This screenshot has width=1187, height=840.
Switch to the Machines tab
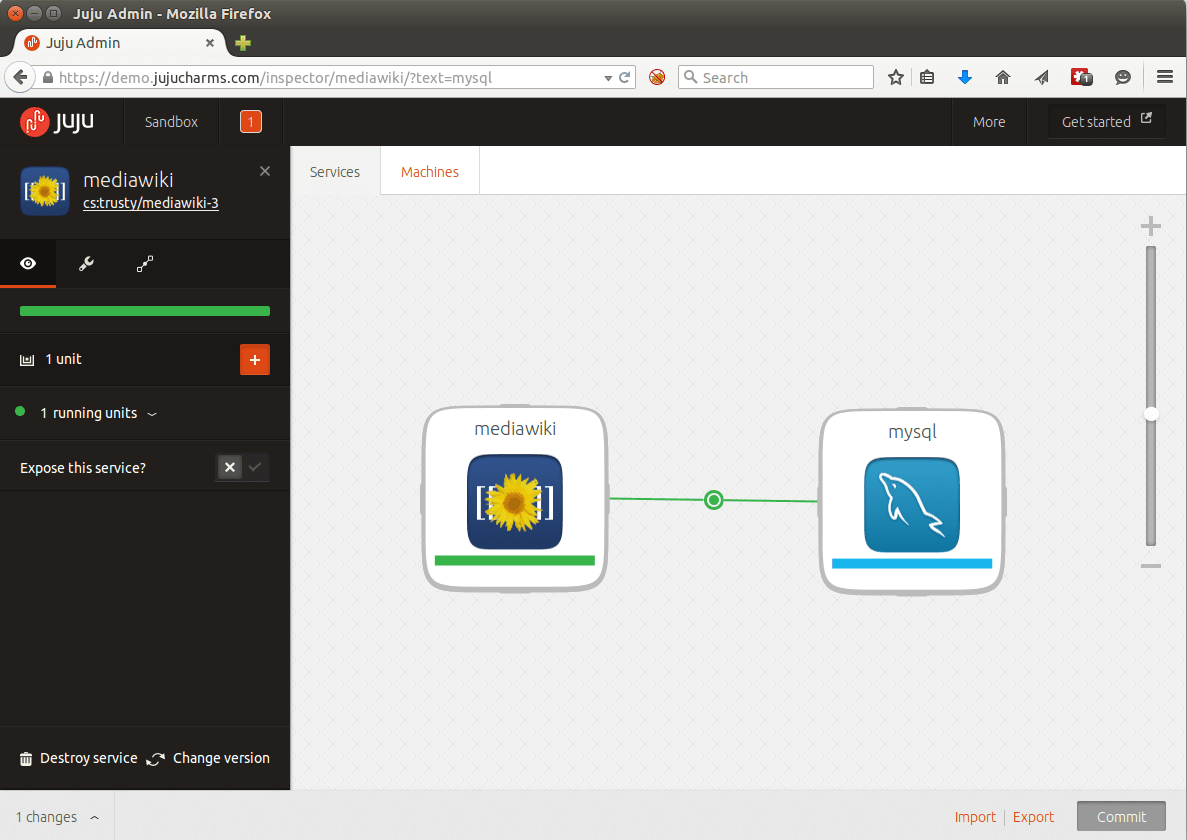(430, 172)
